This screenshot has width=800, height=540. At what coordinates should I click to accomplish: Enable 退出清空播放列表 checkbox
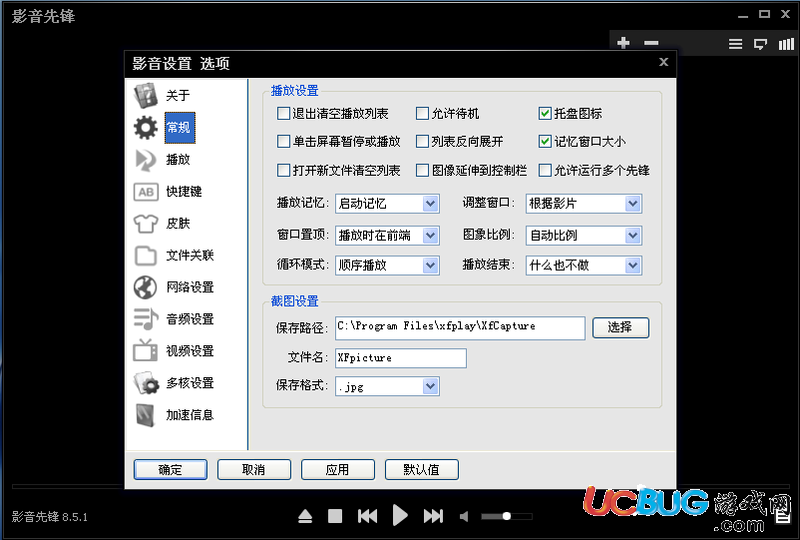[x=283, y=113]
